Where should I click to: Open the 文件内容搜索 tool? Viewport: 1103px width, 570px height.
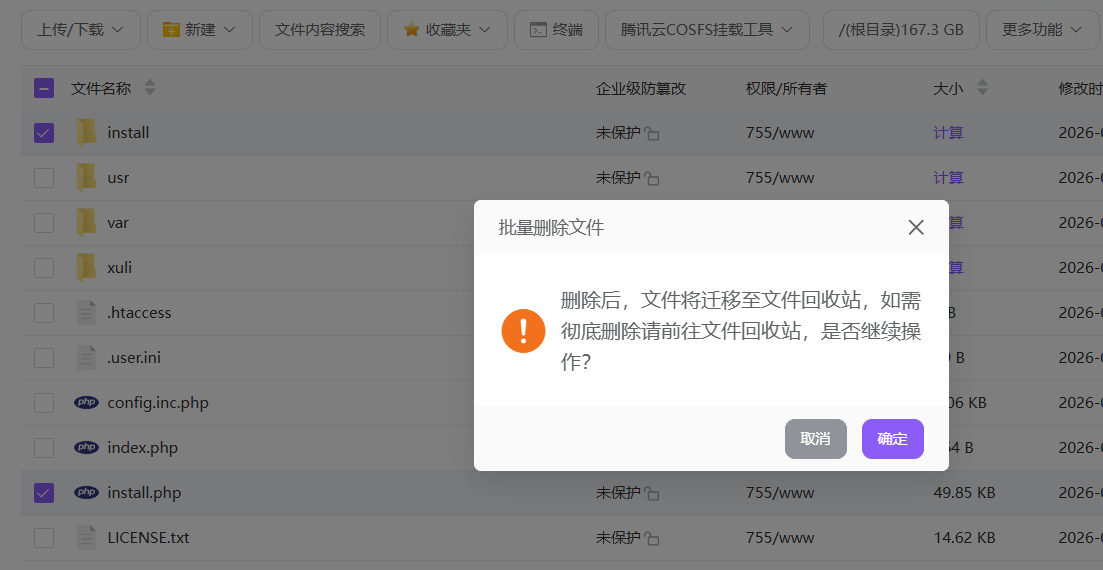coord(320,30)
